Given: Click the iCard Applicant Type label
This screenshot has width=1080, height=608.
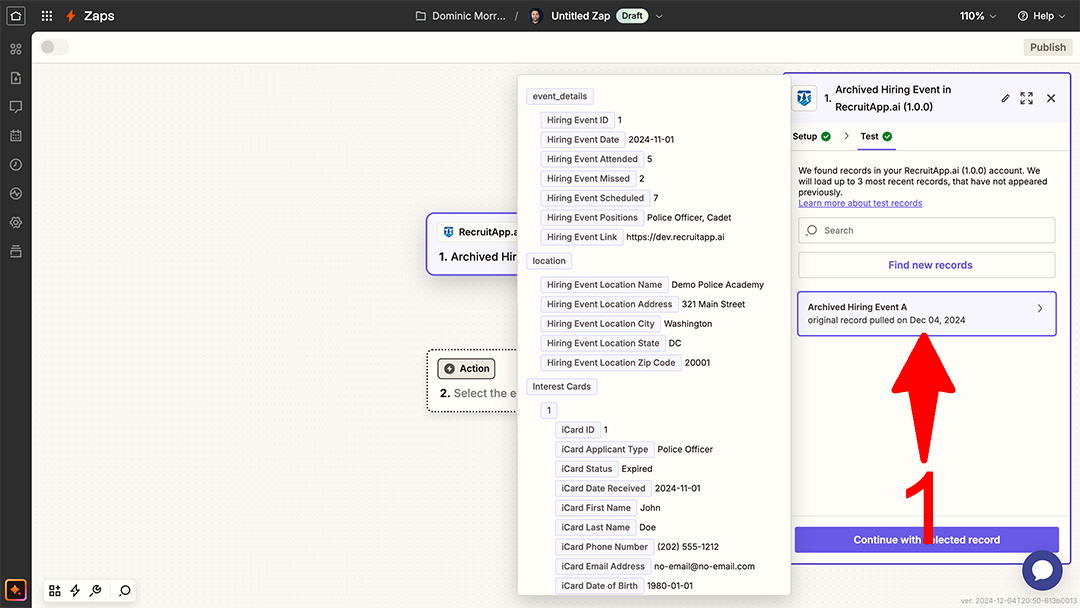Looking at the screenshot, I should [605, 449].
